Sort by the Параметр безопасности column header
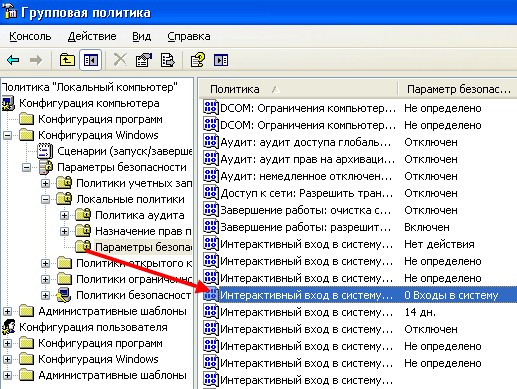 coord(458,89)
